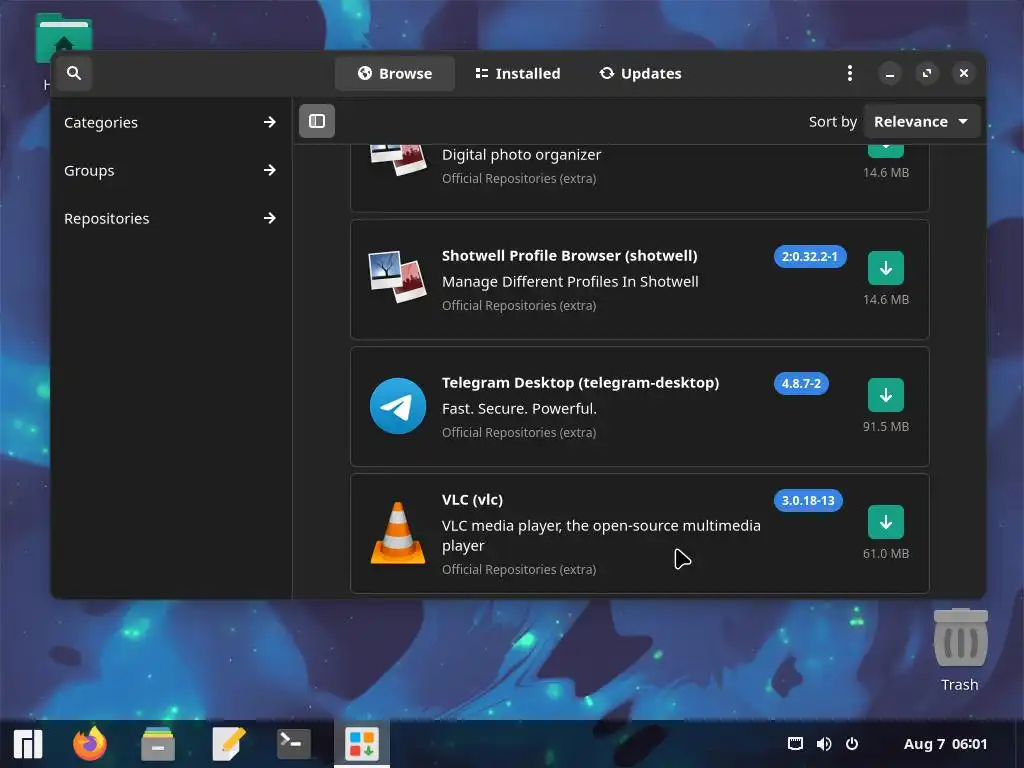Screen dimensions: 1024x768
Task: Click 'Manage Different Profiles In Shotwell' text
Action: pyautogui.click(x=570, y=281)
